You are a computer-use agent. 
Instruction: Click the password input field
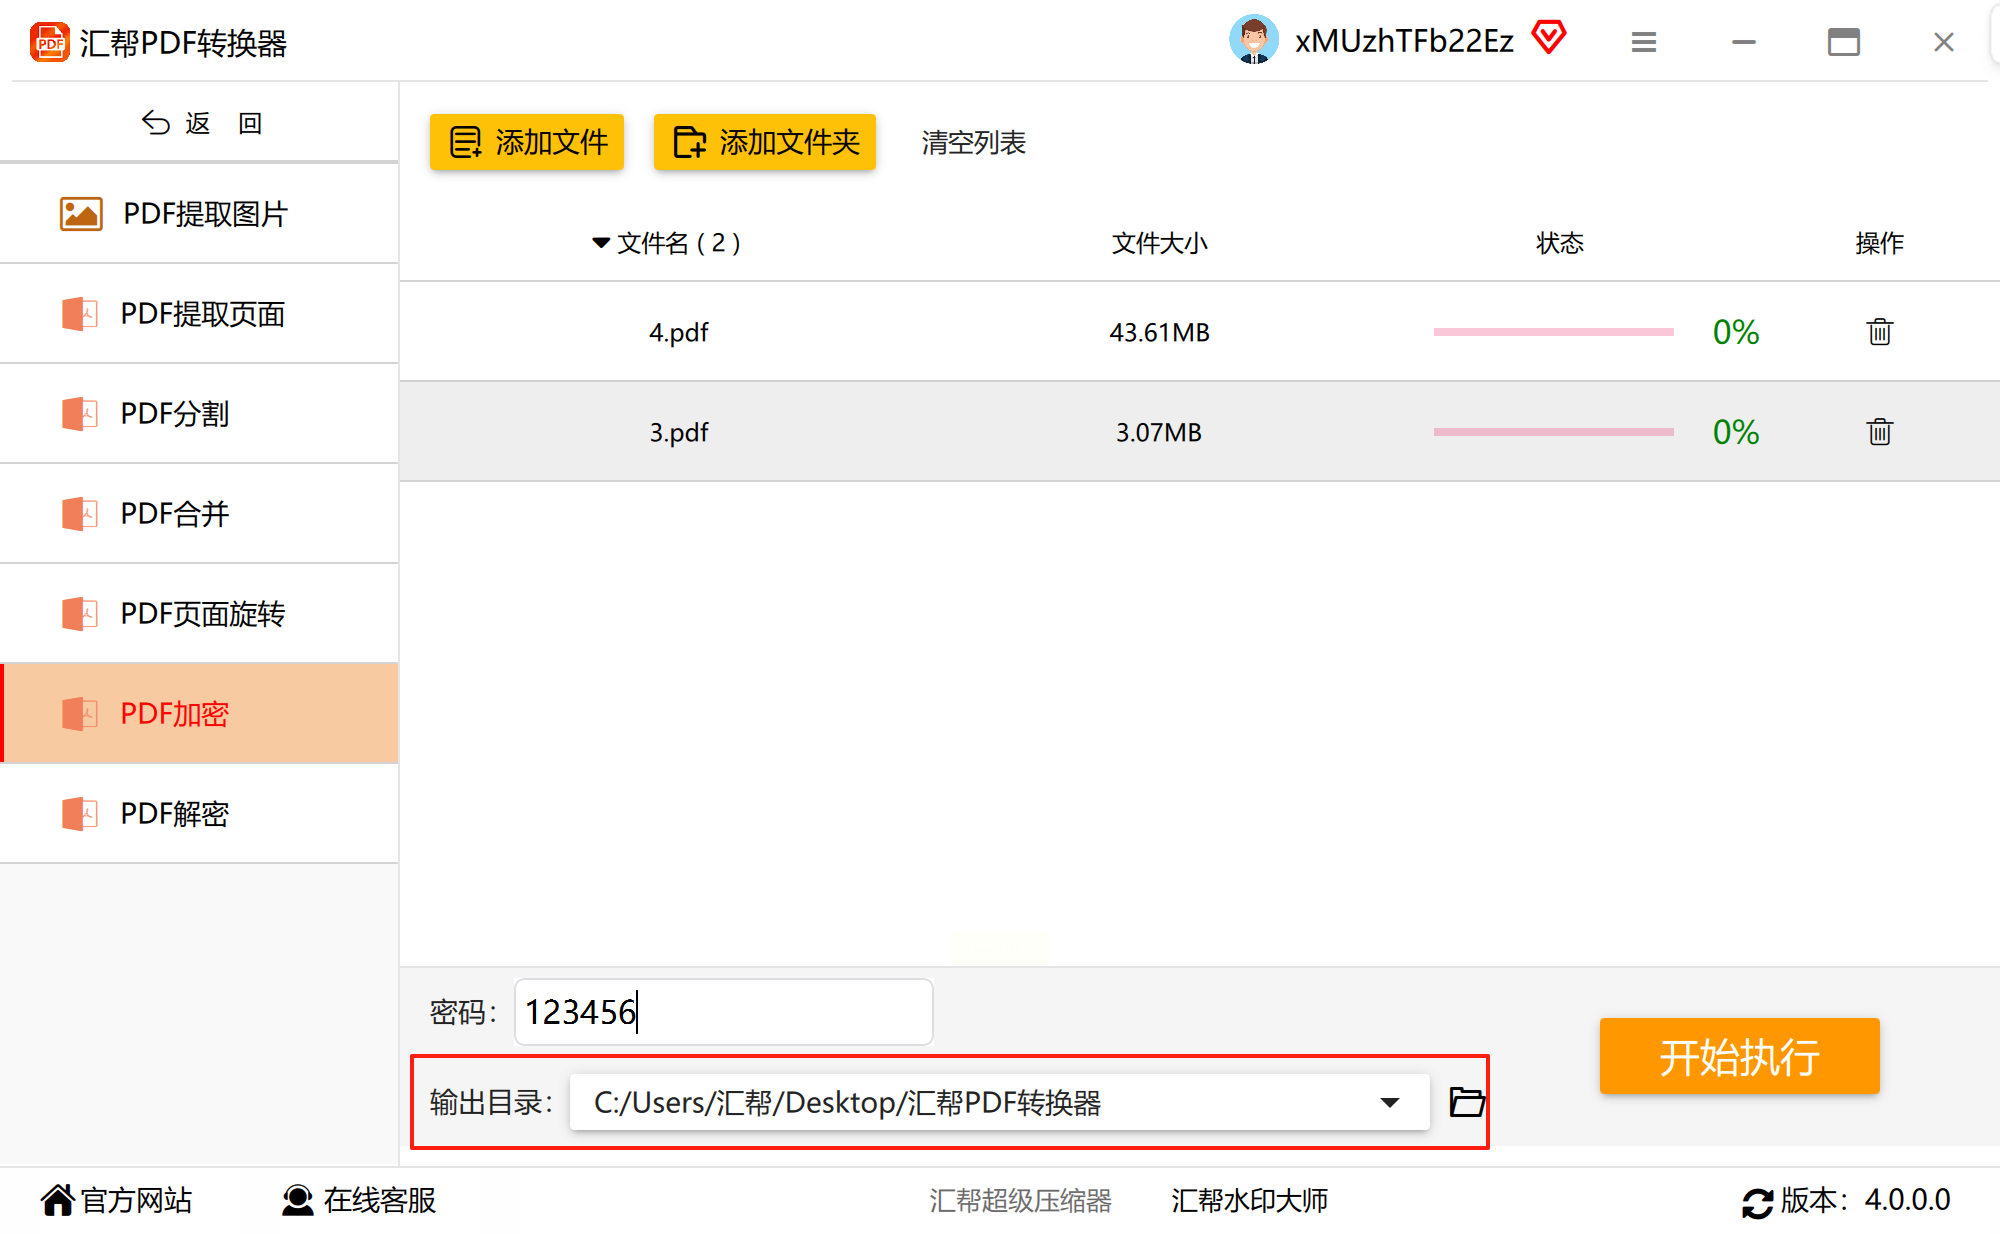(x=724, y=1012)
